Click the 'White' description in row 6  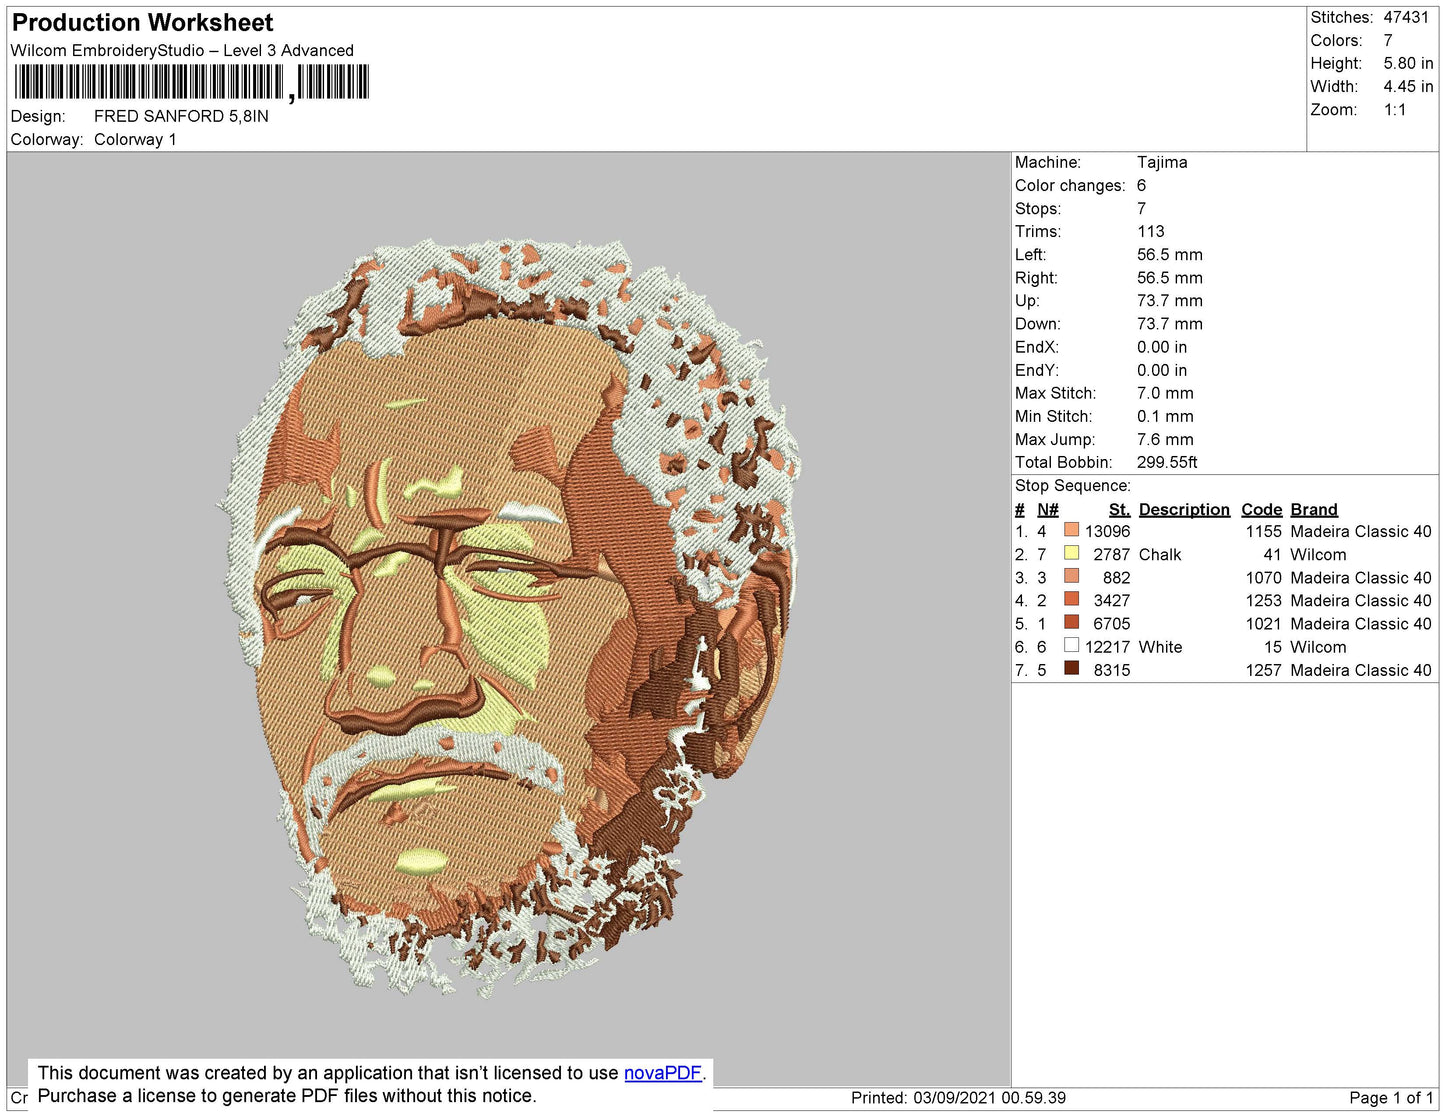pos(1161,647)
